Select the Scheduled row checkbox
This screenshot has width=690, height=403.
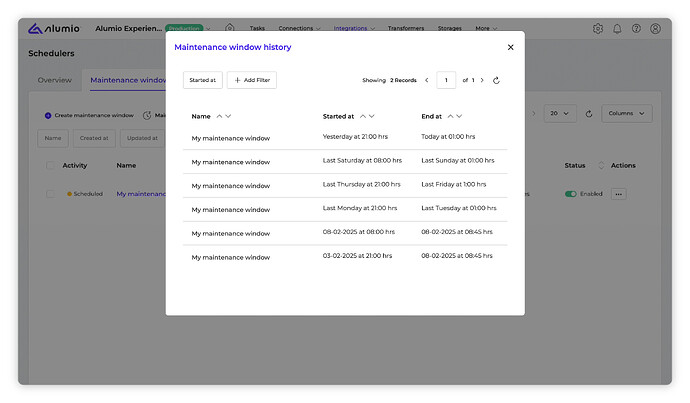(51, 194)
